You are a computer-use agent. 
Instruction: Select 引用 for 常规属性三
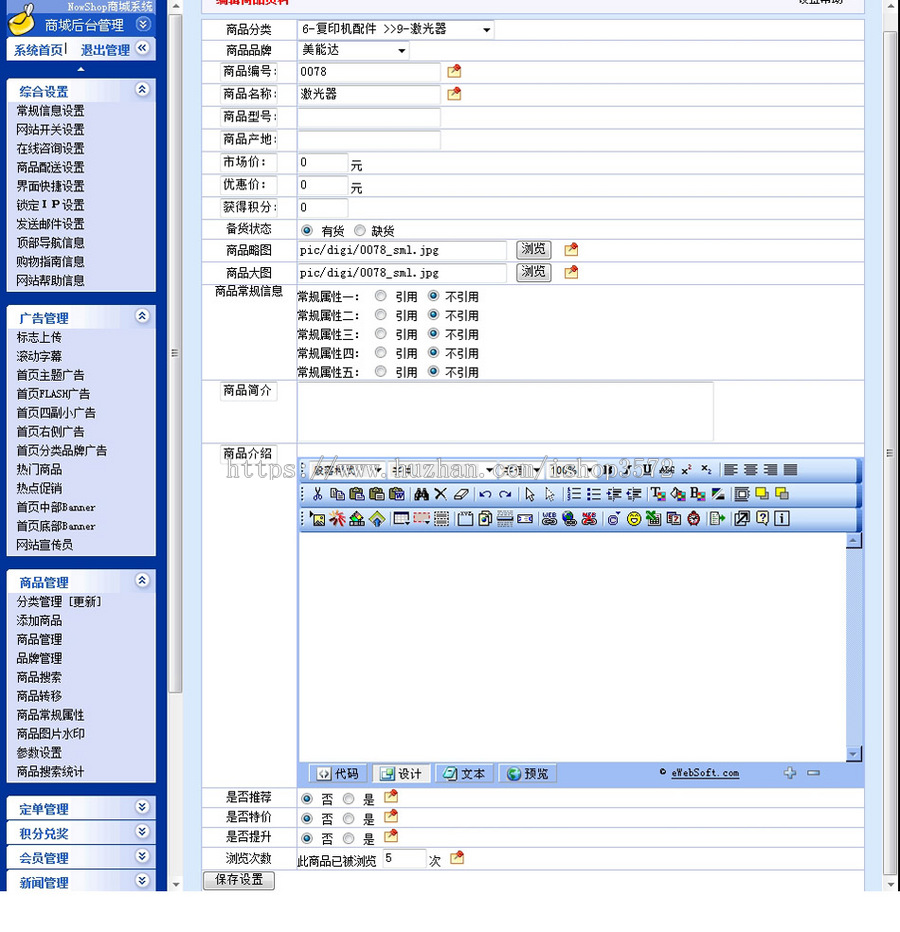pyautogui.click(x=380, y=334)
